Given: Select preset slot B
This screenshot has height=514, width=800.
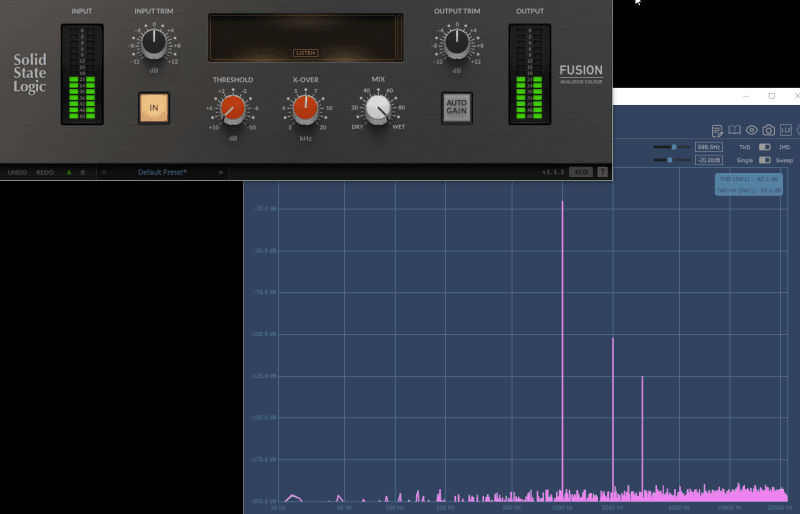Looking at the screenshot, I should pyautogui.click(x=83, y=173).
